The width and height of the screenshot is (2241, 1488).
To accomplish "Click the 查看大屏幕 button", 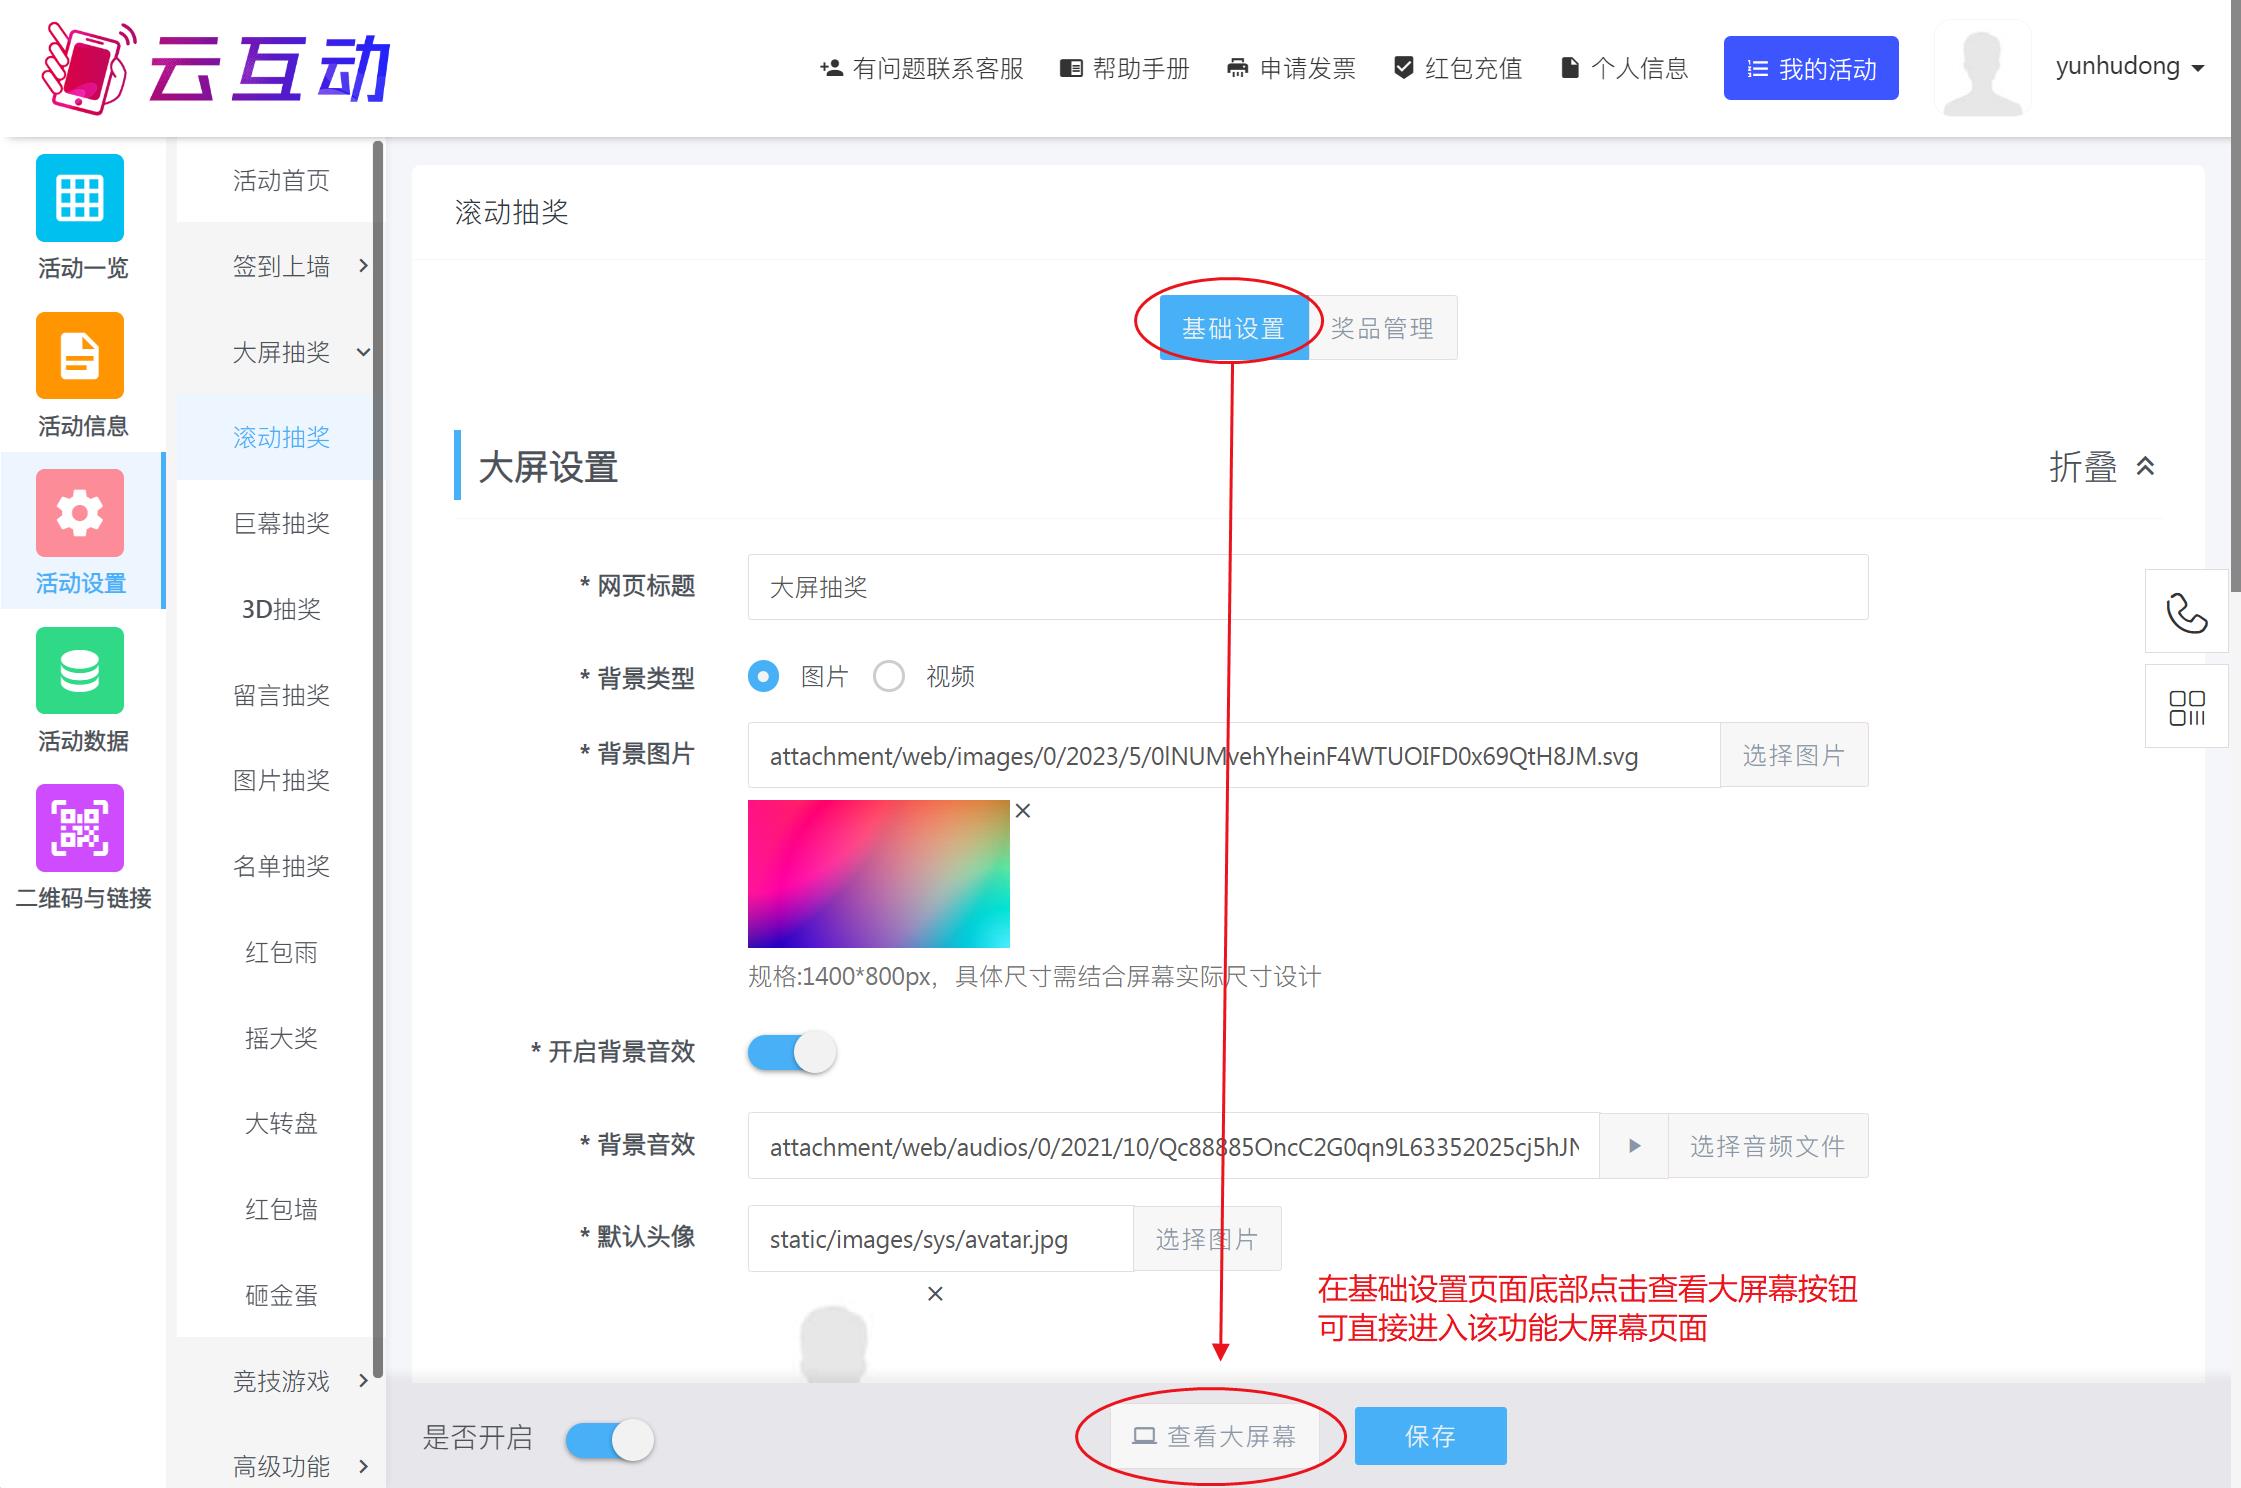I will pyautogui.click(x=1214, y=1437).
